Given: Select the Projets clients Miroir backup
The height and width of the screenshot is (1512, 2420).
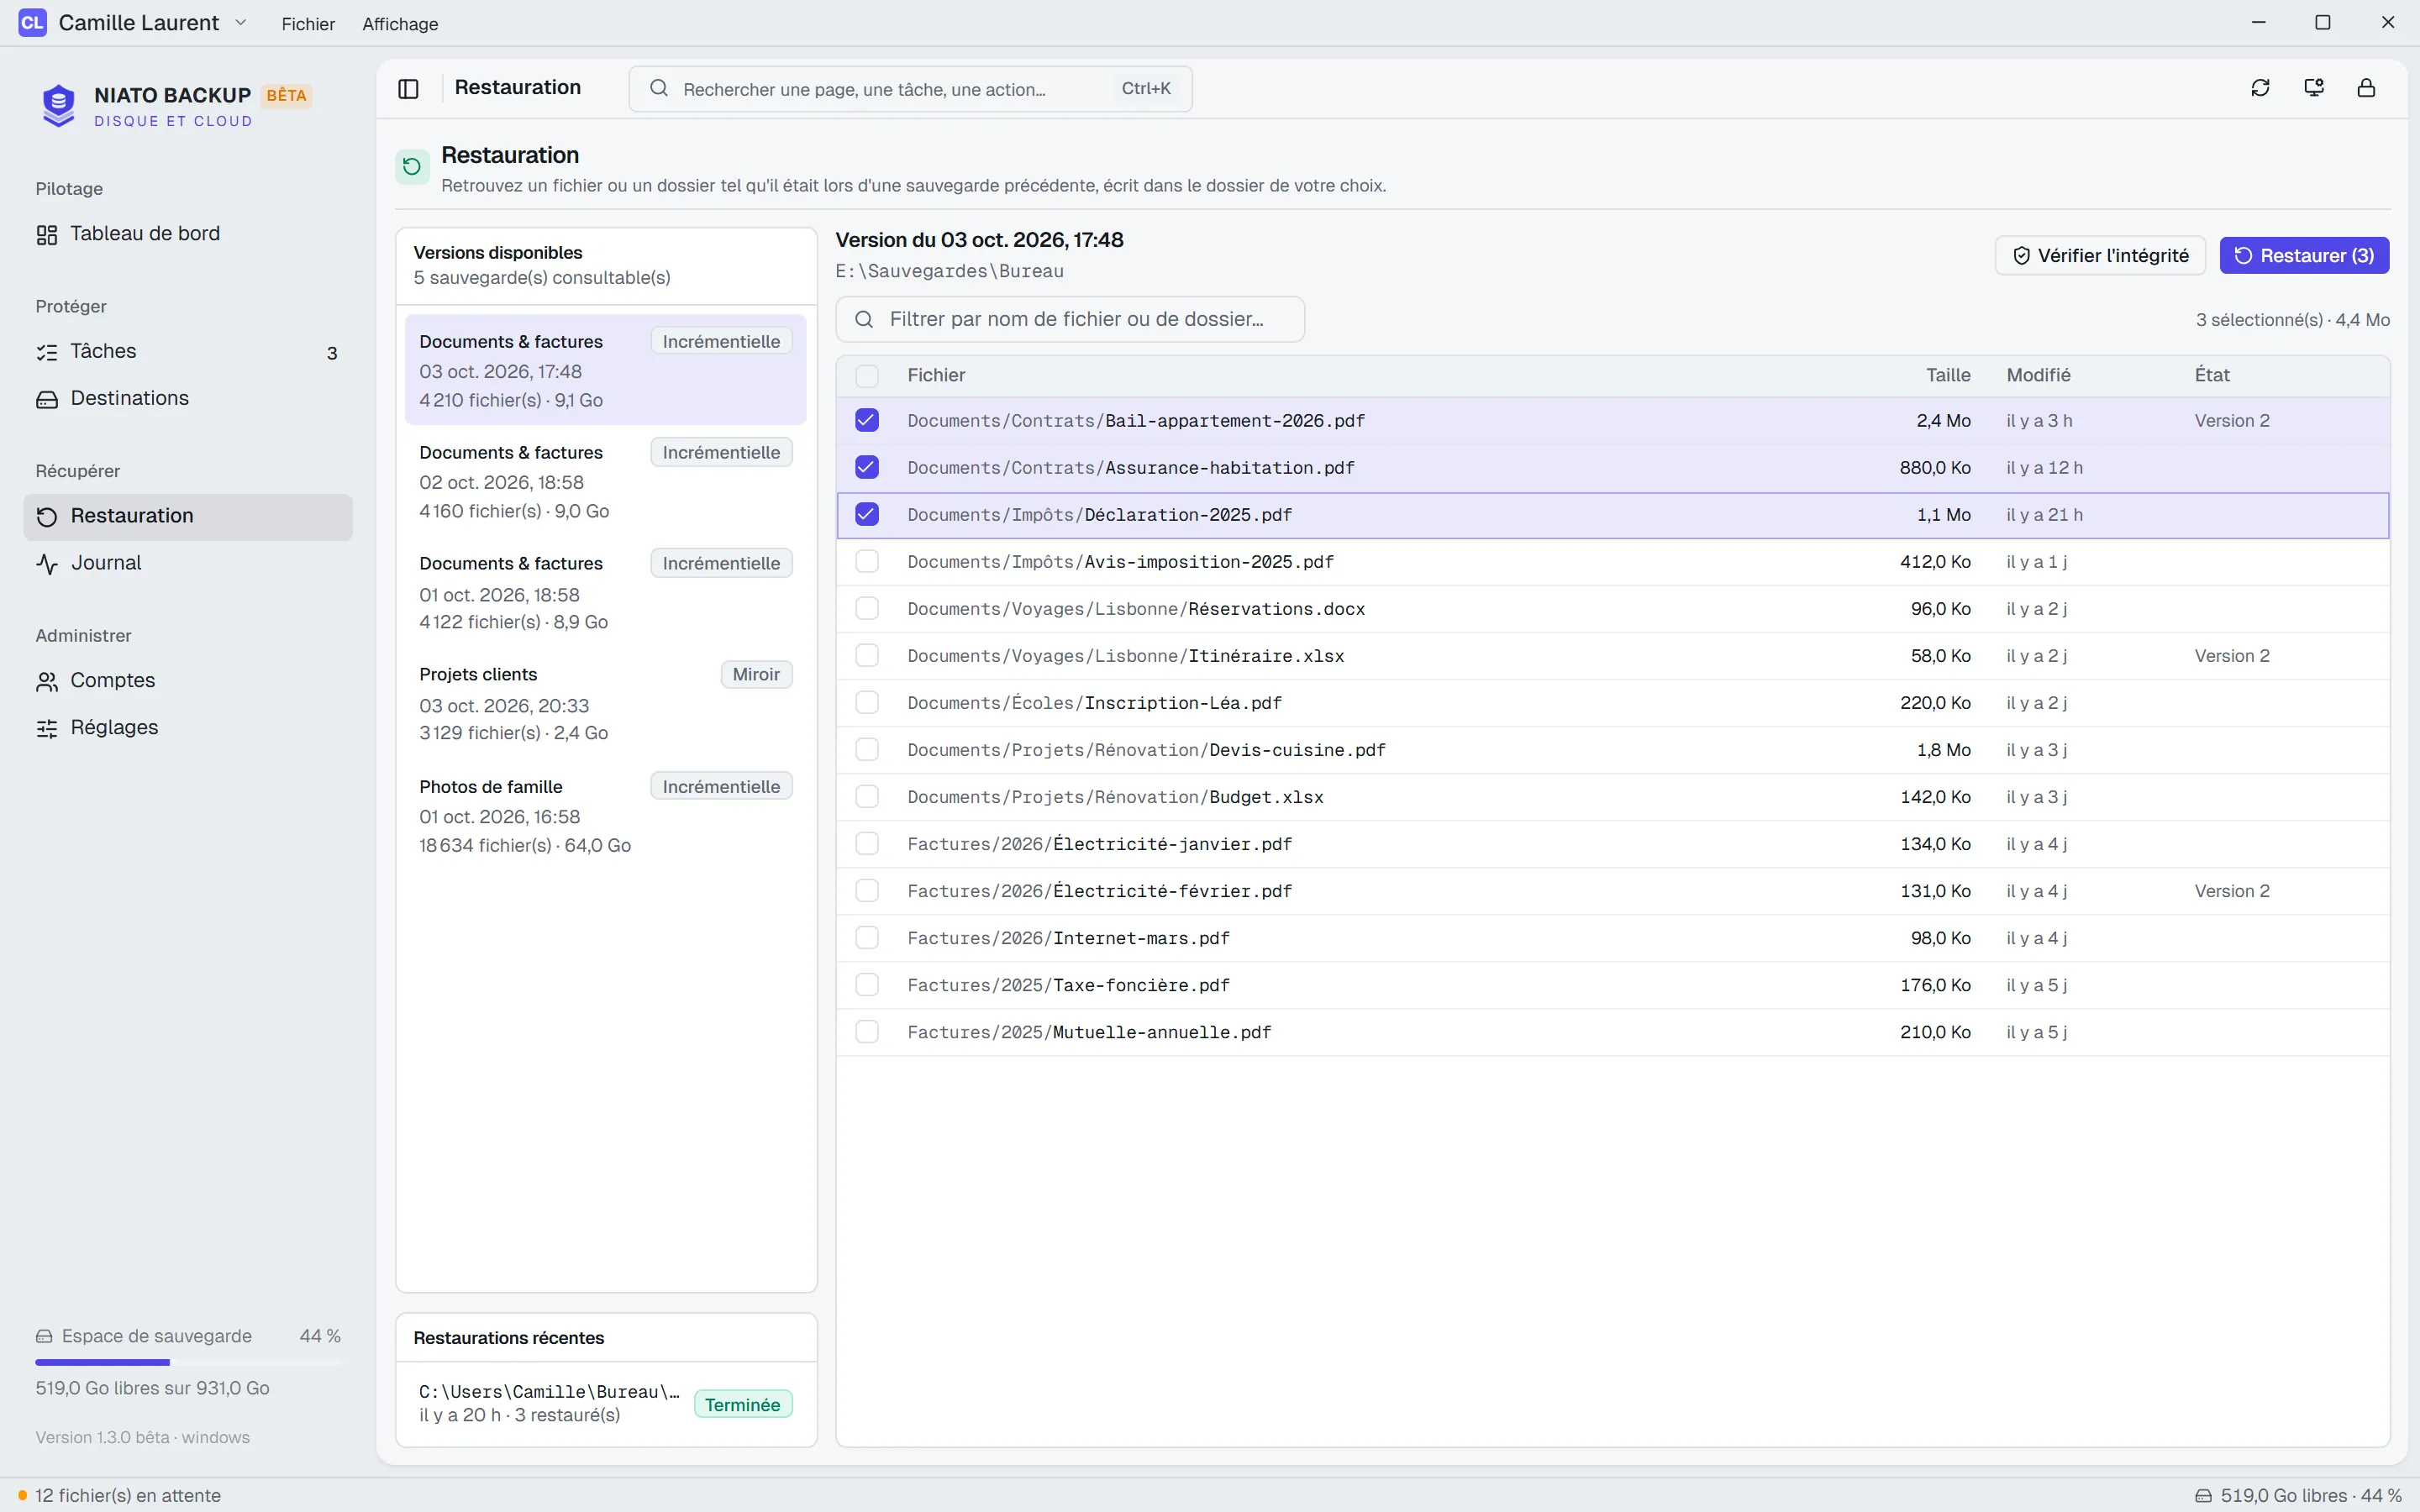Looking at the screenshot, I should coord(605,703).
